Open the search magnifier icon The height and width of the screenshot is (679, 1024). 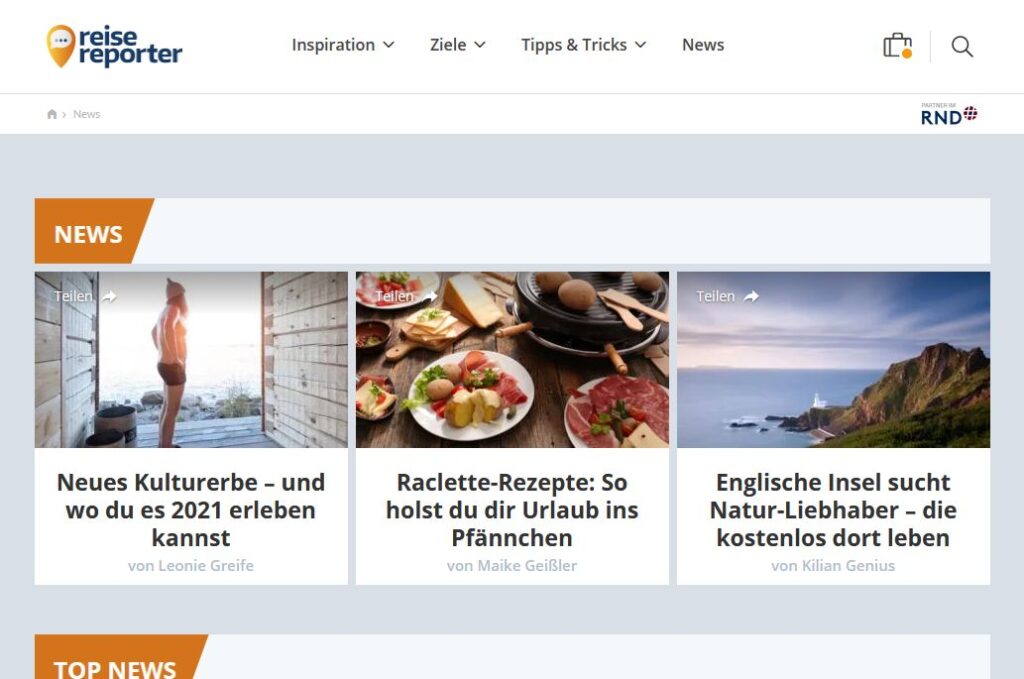click(x=962, y=46)
